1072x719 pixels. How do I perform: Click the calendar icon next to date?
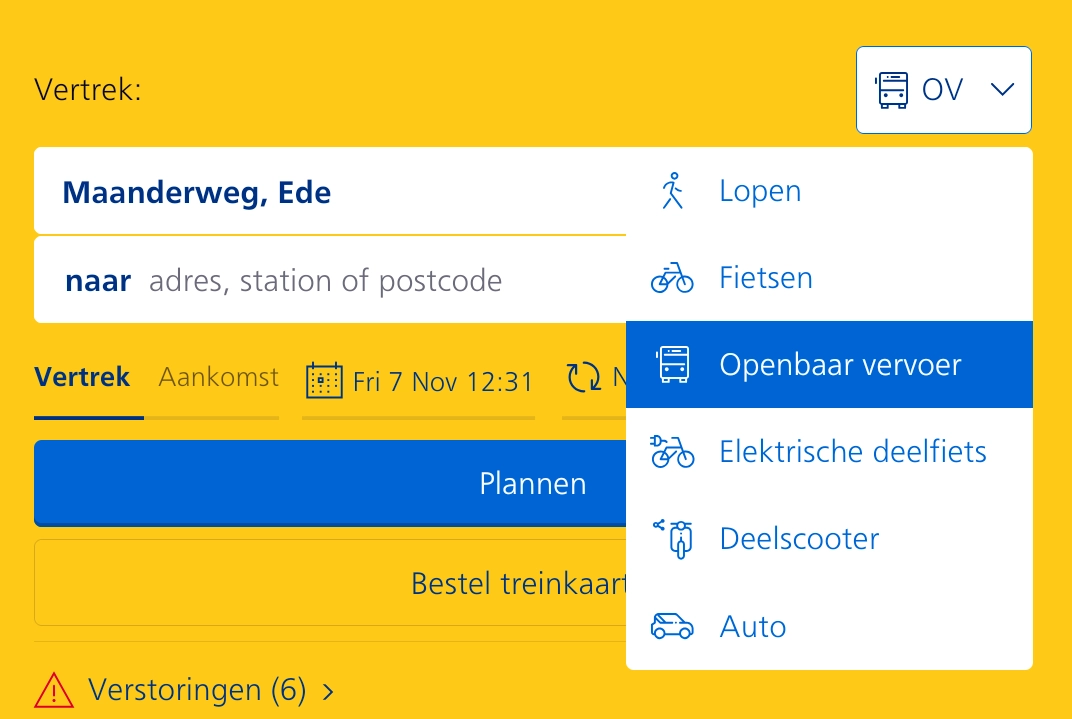[324, 380]
